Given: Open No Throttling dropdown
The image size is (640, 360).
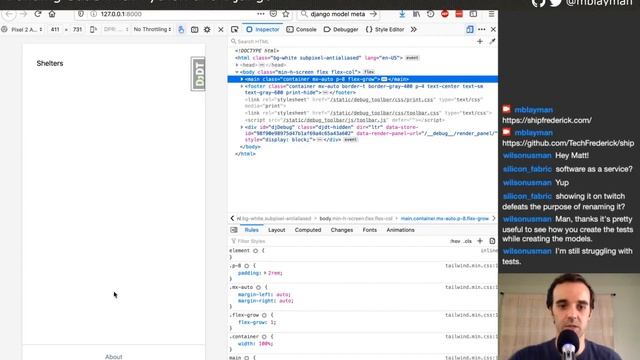Looking at the screenshot, I should pyautogui.click(x=152, y=29).
